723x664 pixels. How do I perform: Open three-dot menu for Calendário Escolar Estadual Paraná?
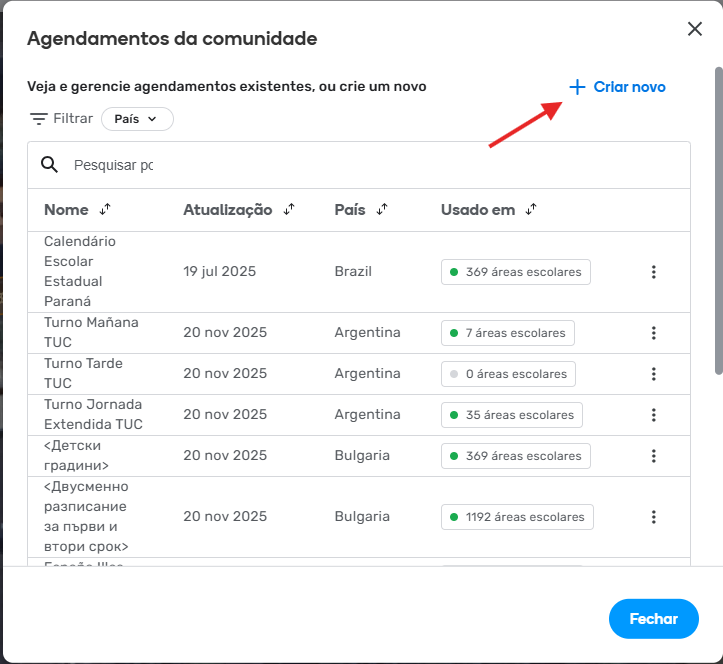point(654,272)
